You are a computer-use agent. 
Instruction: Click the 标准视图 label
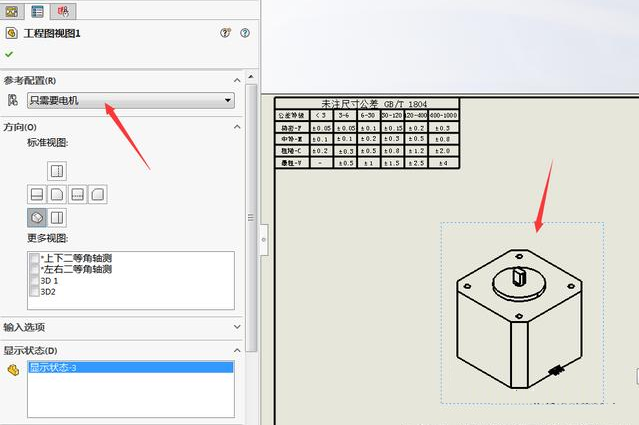(x=48, y=143)
